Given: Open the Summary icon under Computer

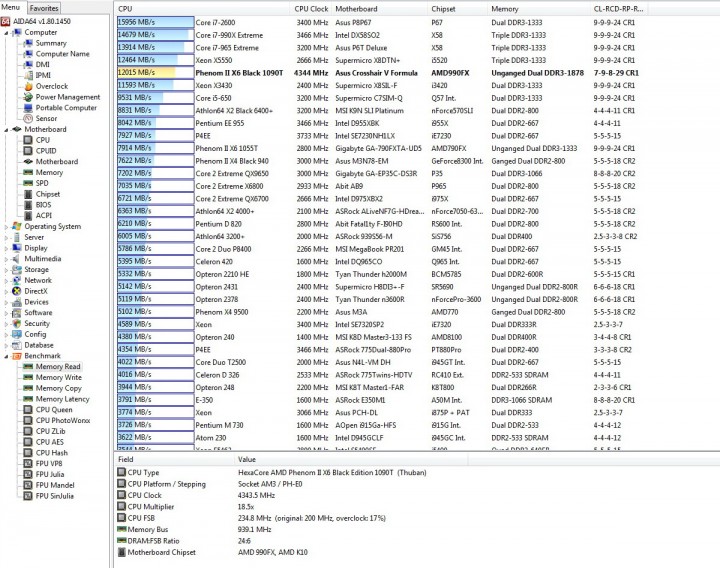Looking at the screenshot, I should [28, 43].
